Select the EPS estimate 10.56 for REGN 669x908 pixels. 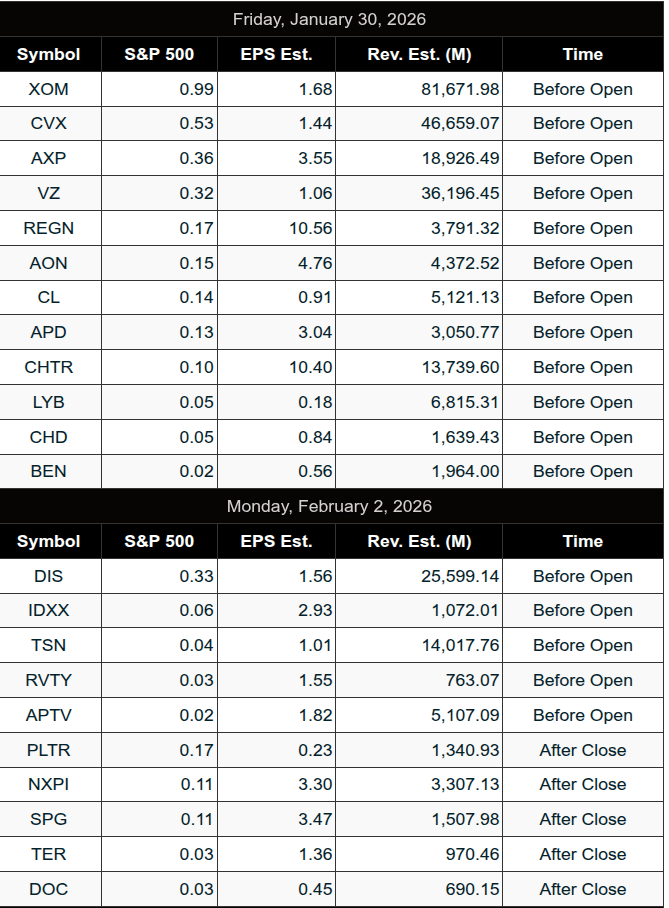click(310, 228)
